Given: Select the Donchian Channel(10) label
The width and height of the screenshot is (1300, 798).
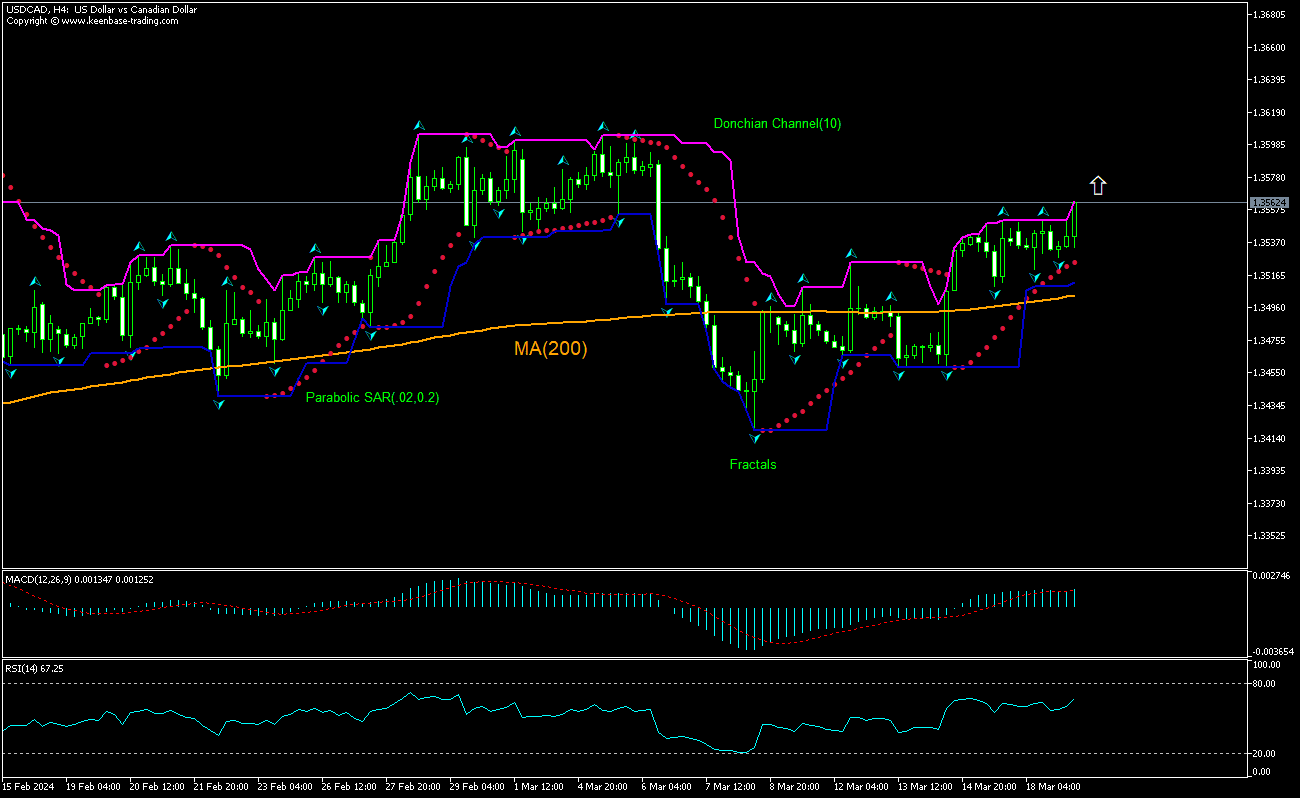Looking at the screenshot, I should click(776, 123).
